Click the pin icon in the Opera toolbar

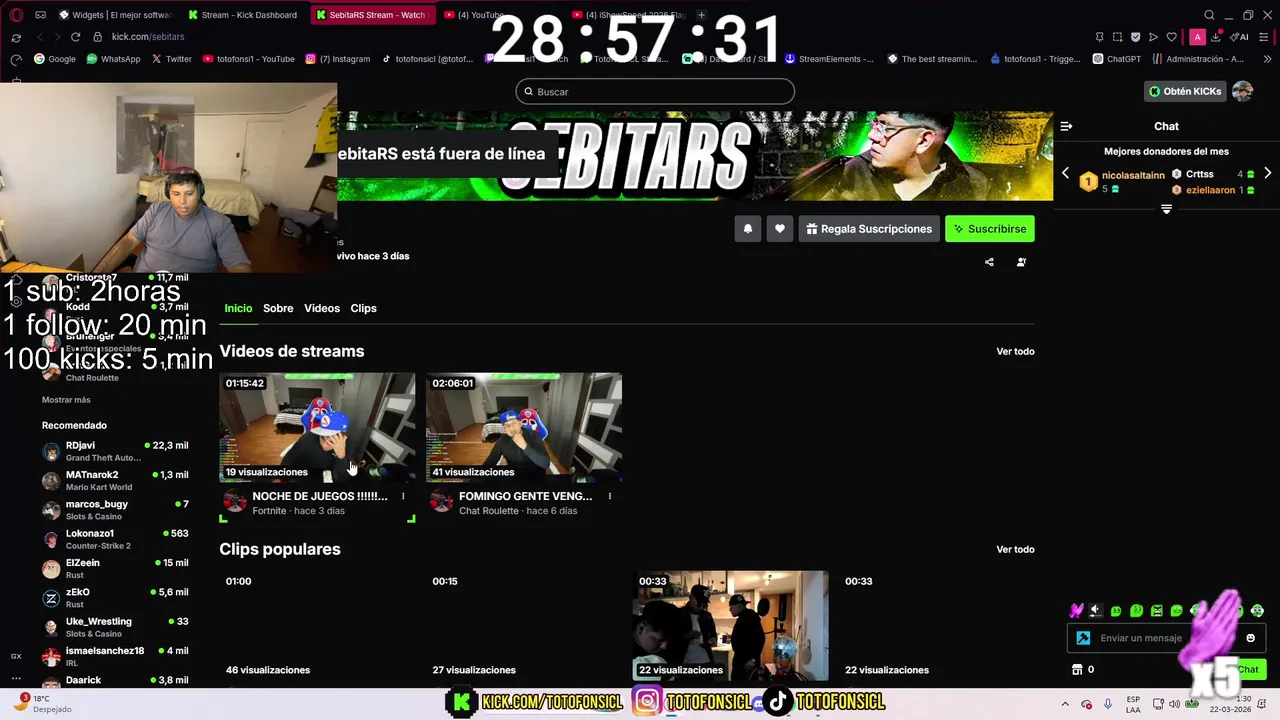click(x=1100, y=37)
